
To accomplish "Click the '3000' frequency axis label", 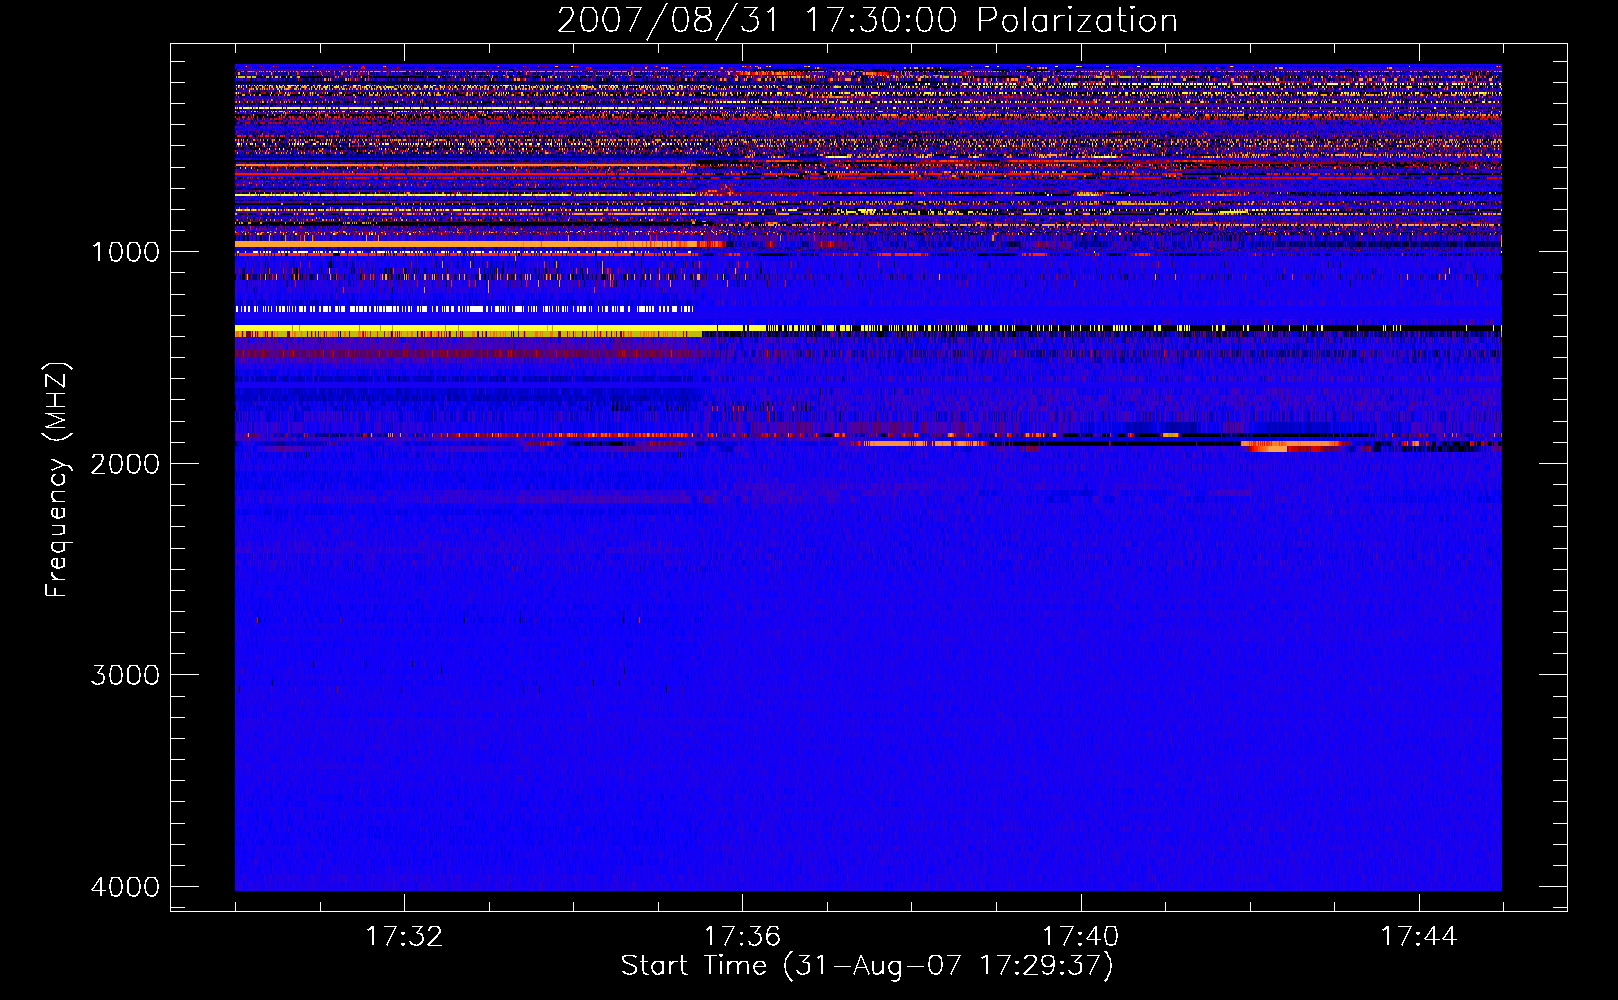I will 125,674.
